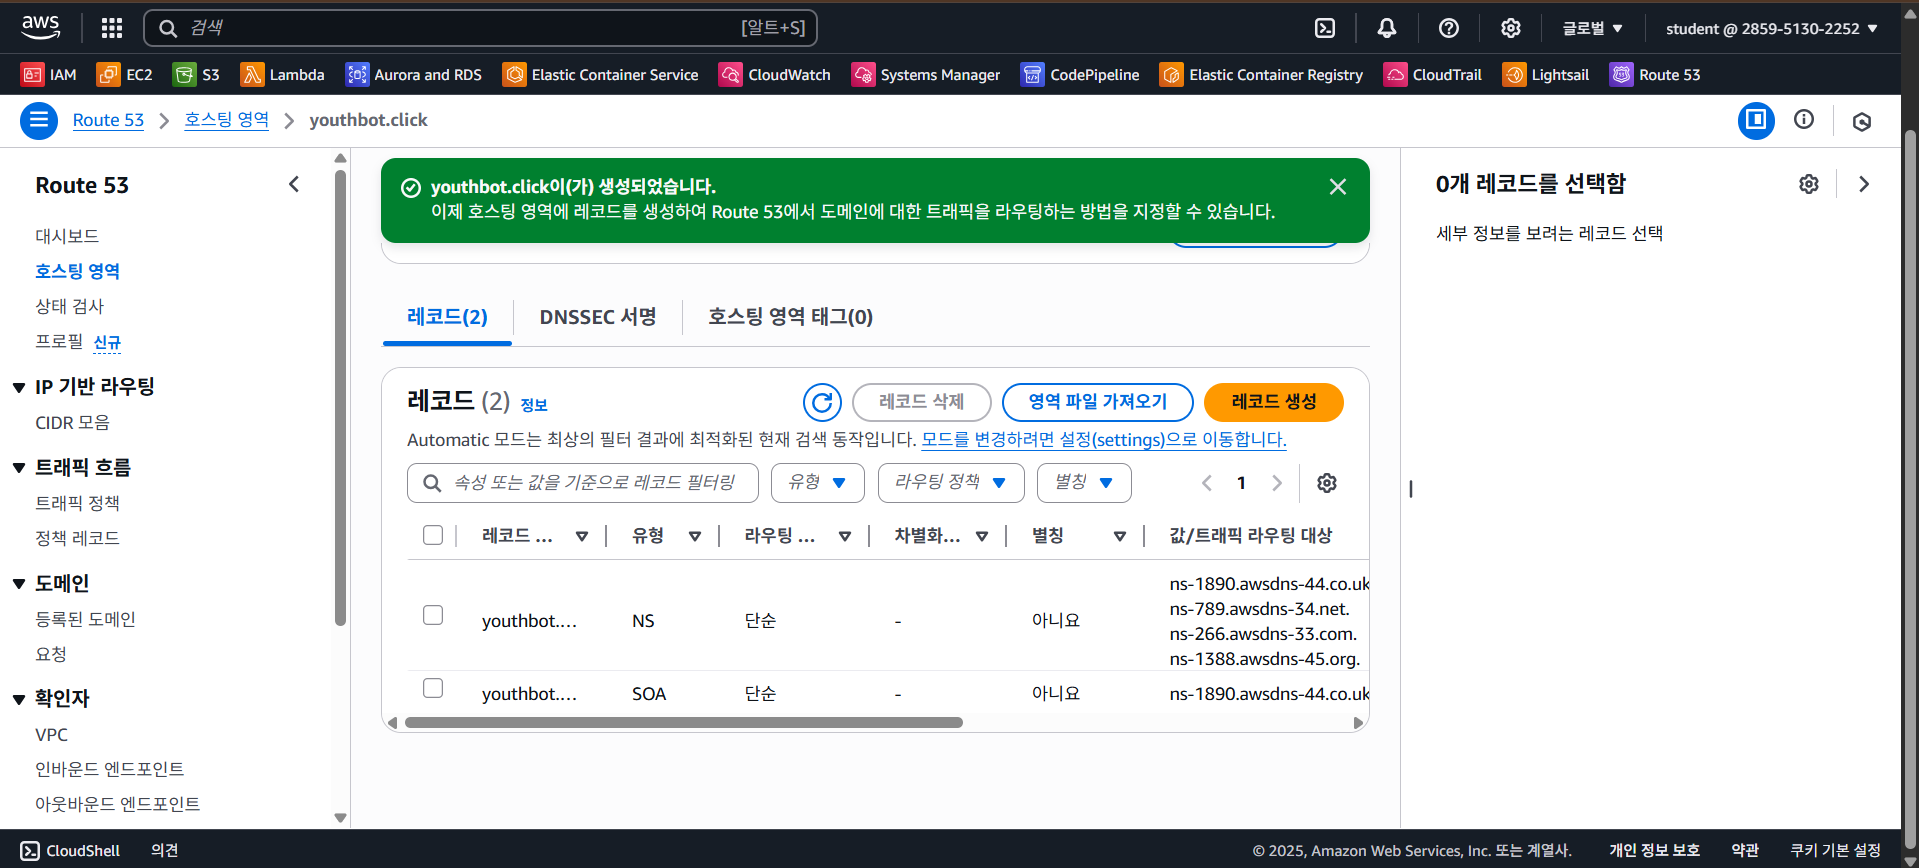This screenshot has height=868, width=1919.
Task: Open the notifications bell
Action: click(x=1387, y=28)
